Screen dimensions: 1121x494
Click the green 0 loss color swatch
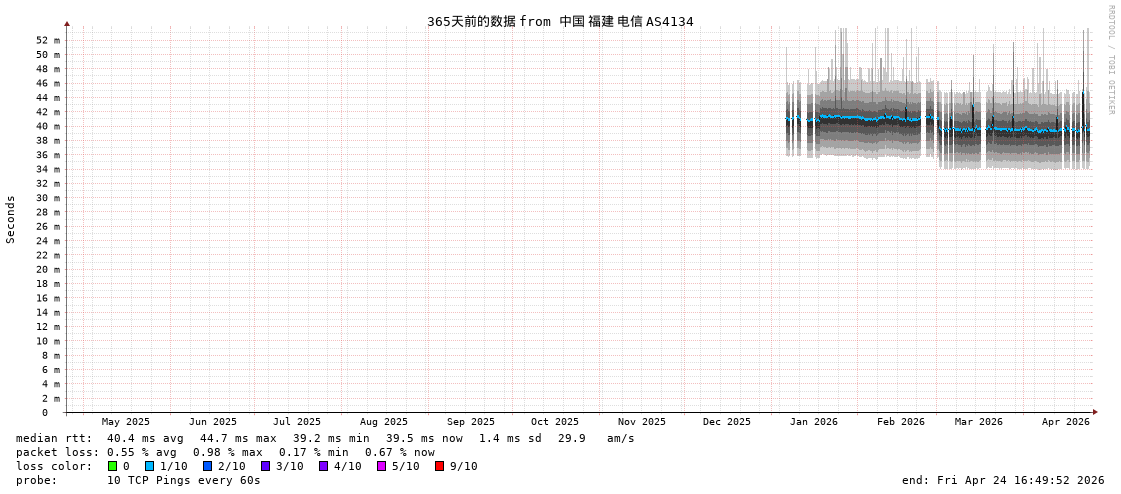click(112, 466)
